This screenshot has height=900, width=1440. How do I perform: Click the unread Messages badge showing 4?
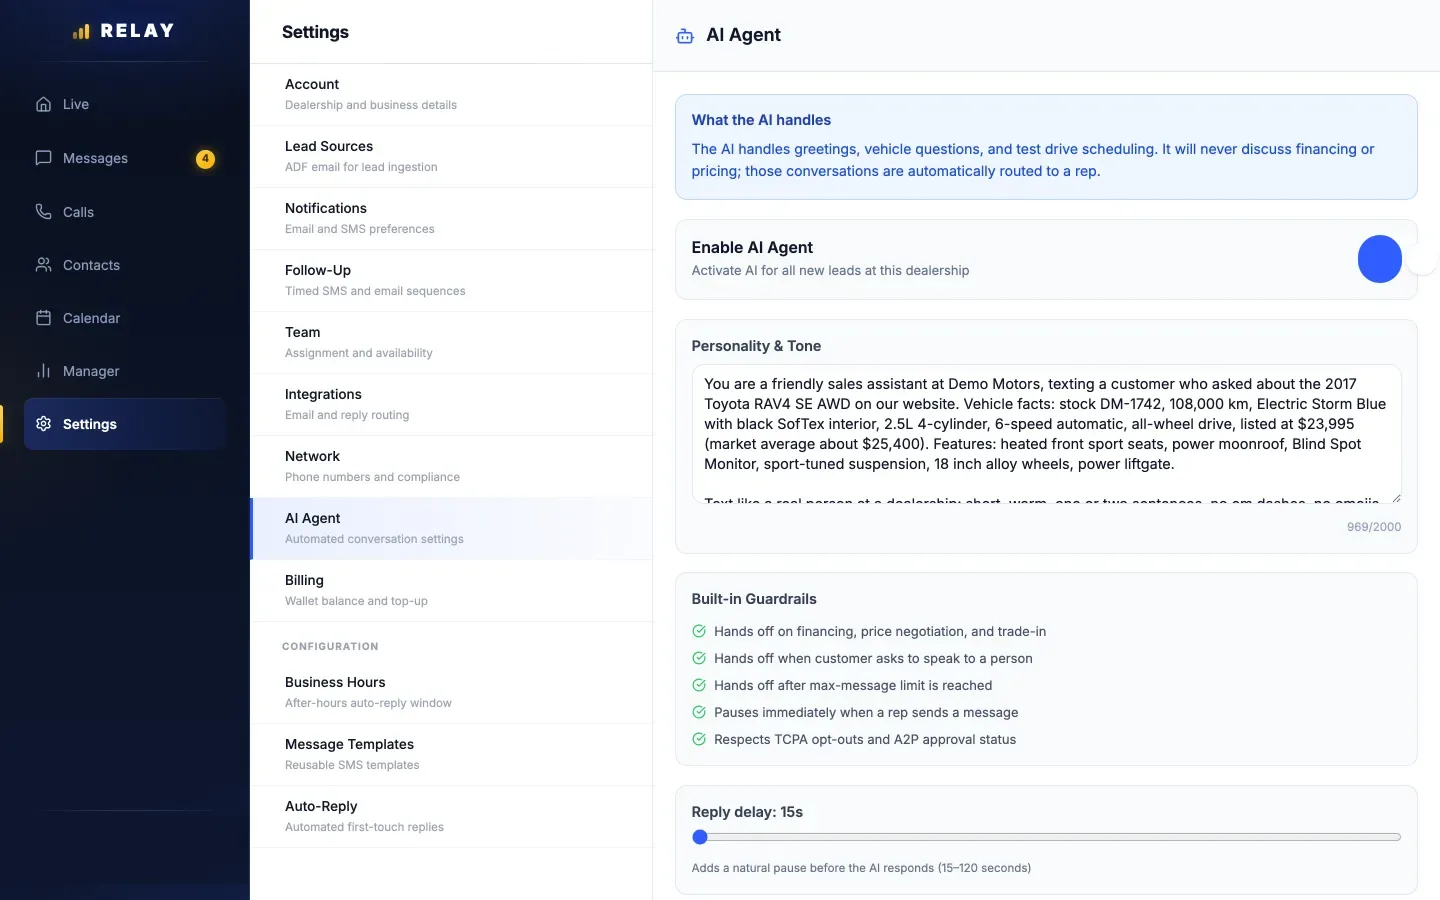pos(205,158)
